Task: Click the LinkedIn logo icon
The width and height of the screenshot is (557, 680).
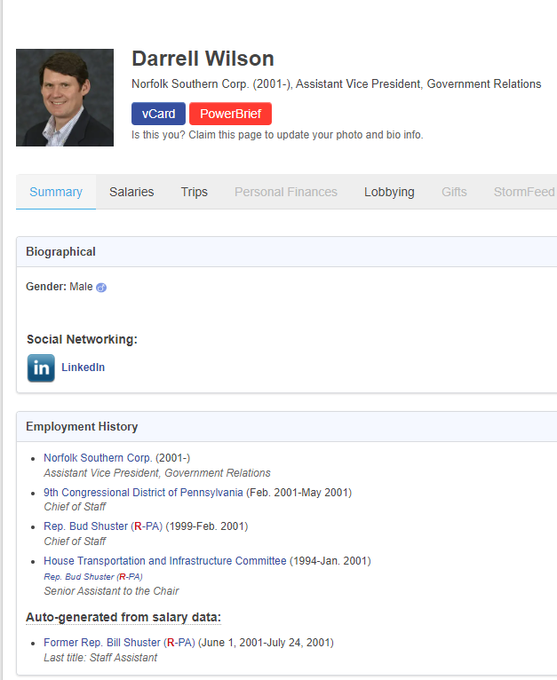Action: pos(41,368)
